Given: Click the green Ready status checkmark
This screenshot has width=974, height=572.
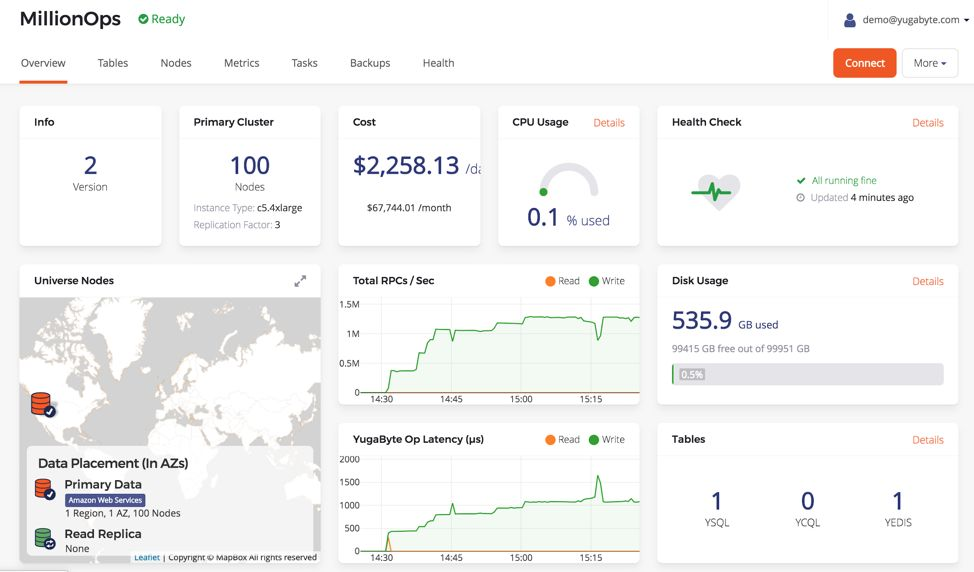Looking at the screenshot, I should [143, 19].
